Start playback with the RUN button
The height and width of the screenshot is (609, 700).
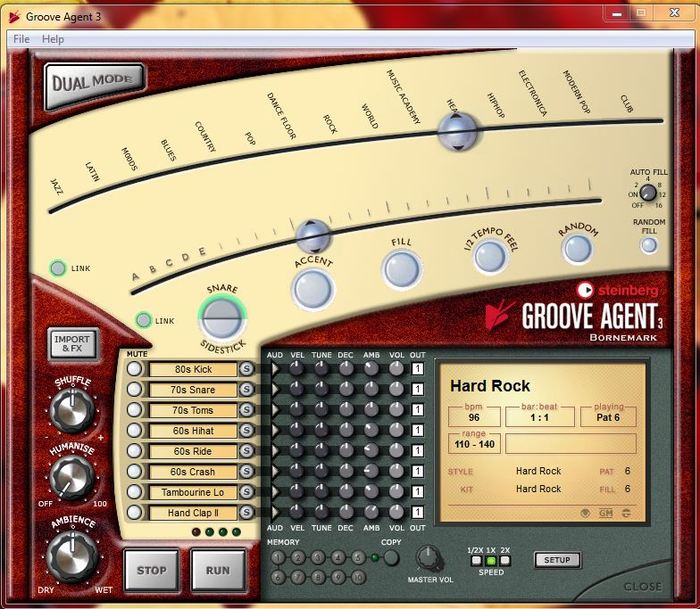click(x=218, y=570)
